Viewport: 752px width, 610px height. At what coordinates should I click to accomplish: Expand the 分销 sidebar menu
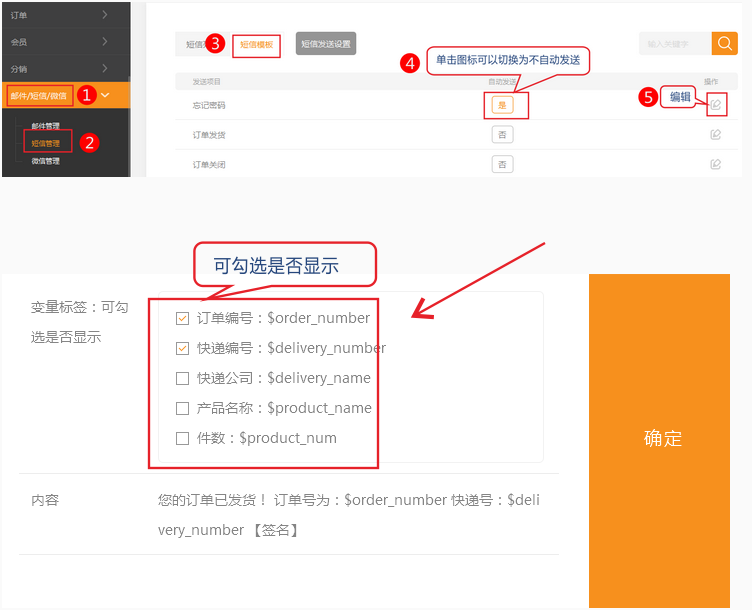point(65,69)
